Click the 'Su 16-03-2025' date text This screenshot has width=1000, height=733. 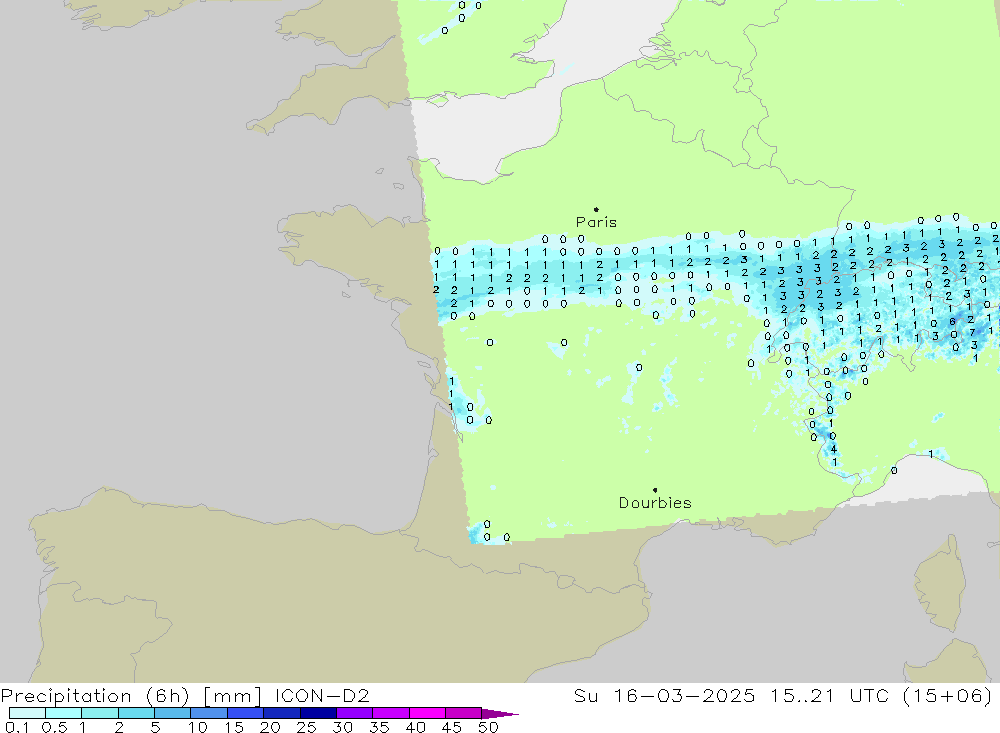coord(665,695)
